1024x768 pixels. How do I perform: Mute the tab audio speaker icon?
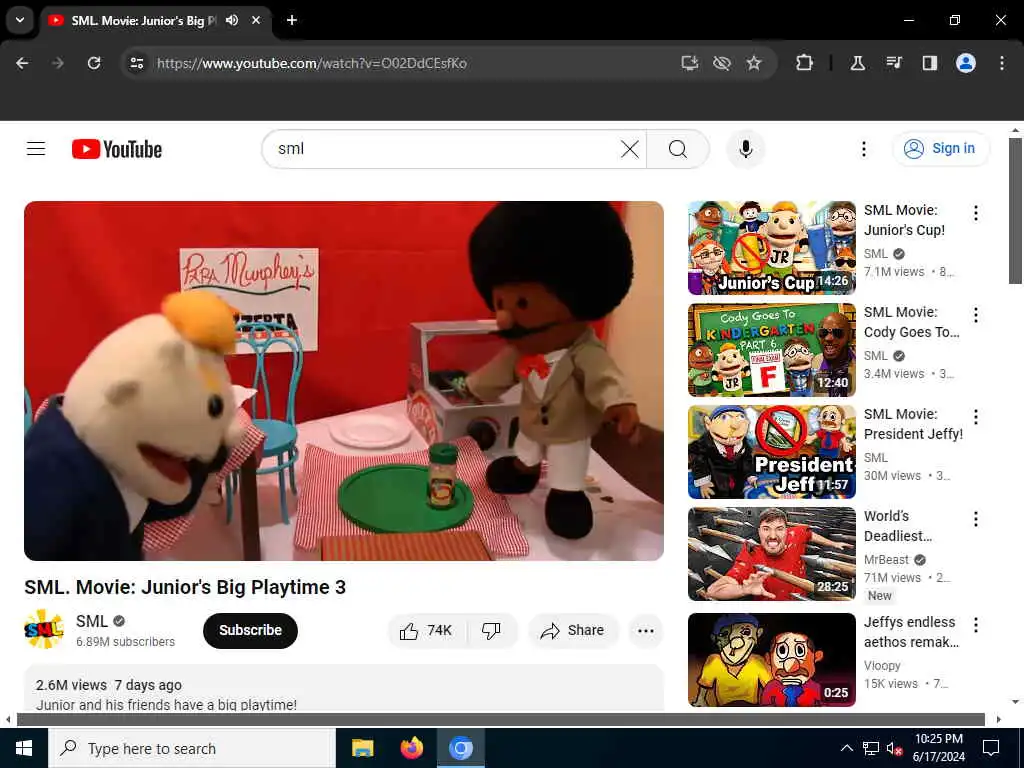(232, 20)
